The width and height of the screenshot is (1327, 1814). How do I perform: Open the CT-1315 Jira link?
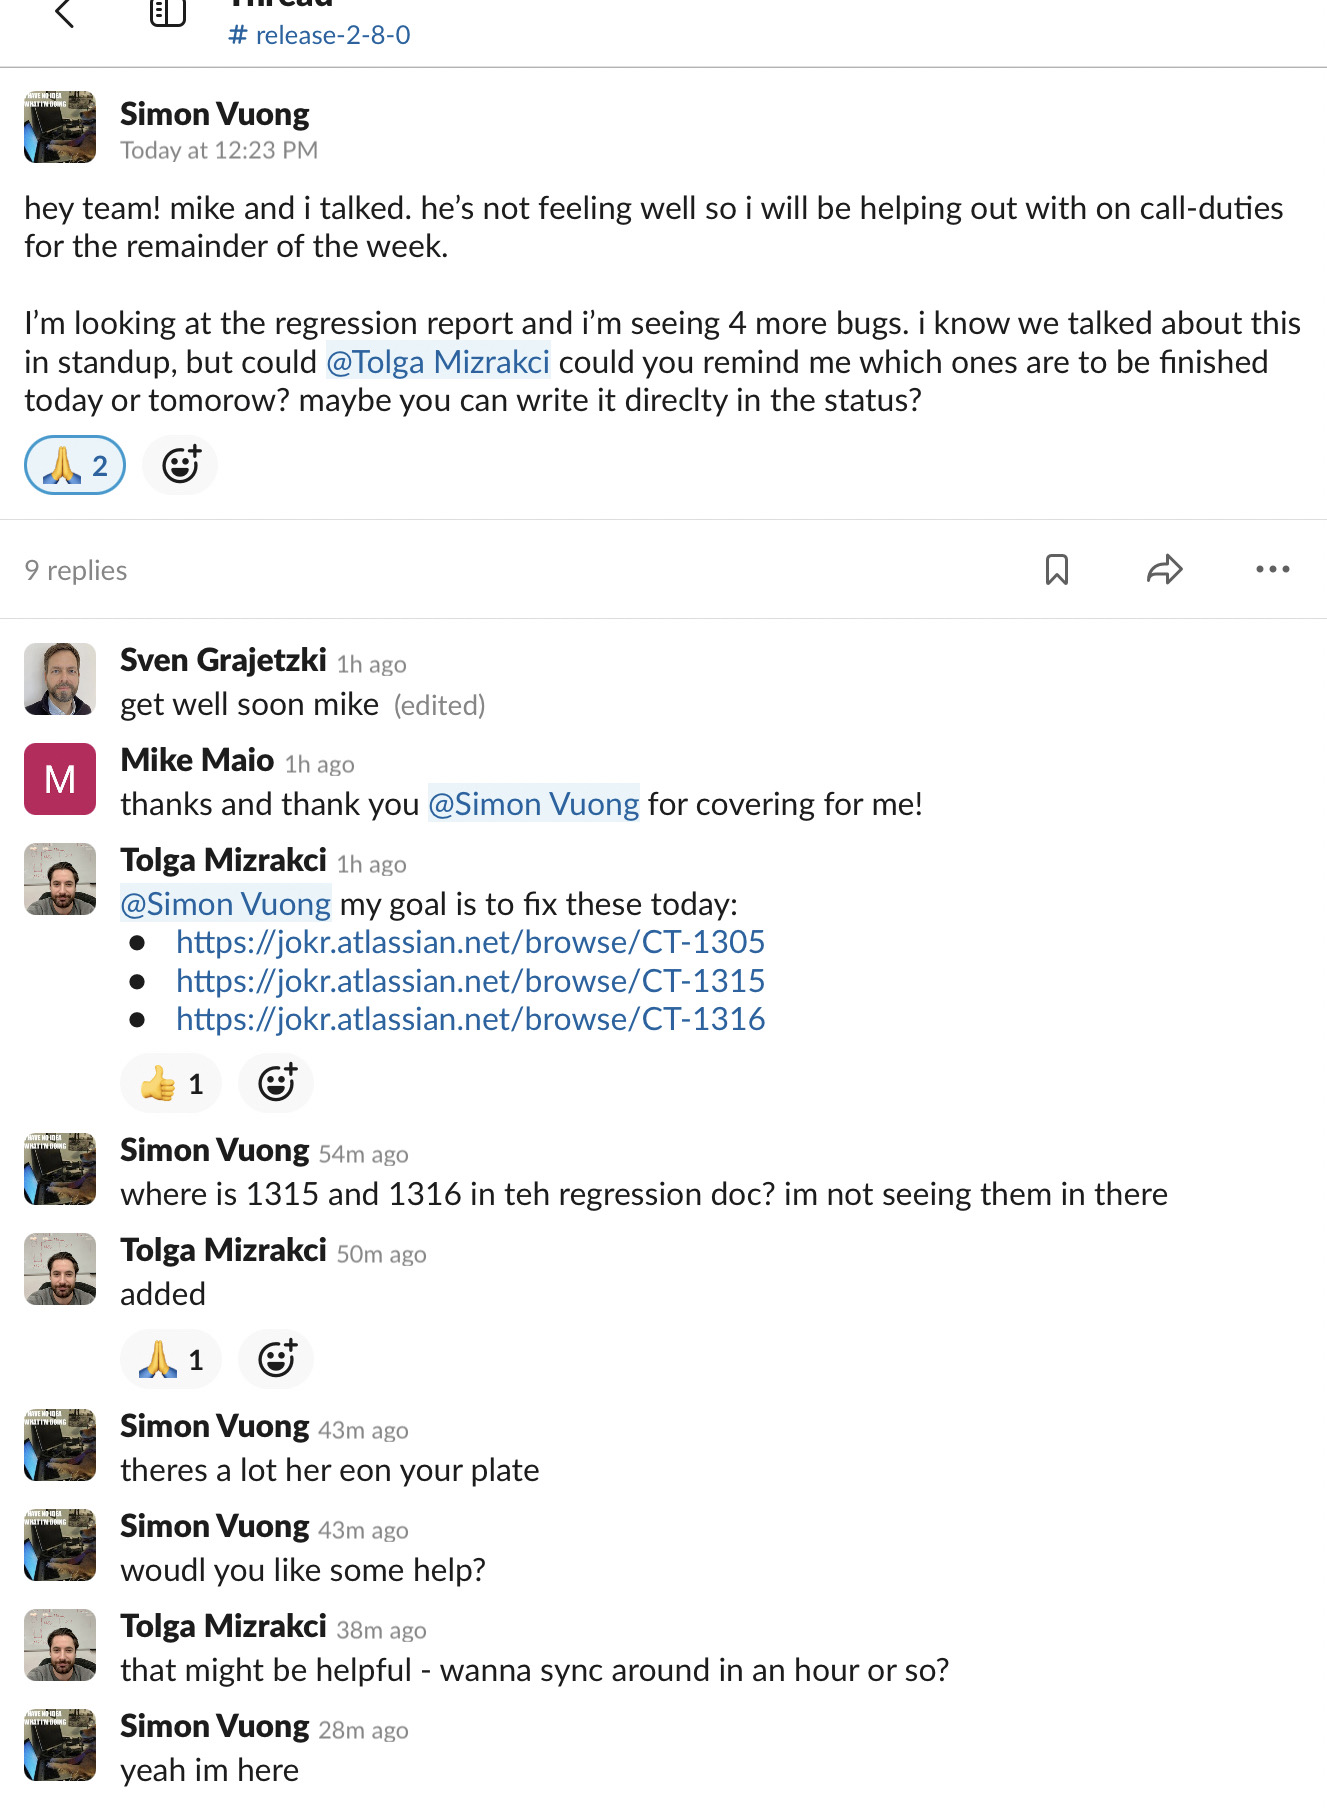470,981
